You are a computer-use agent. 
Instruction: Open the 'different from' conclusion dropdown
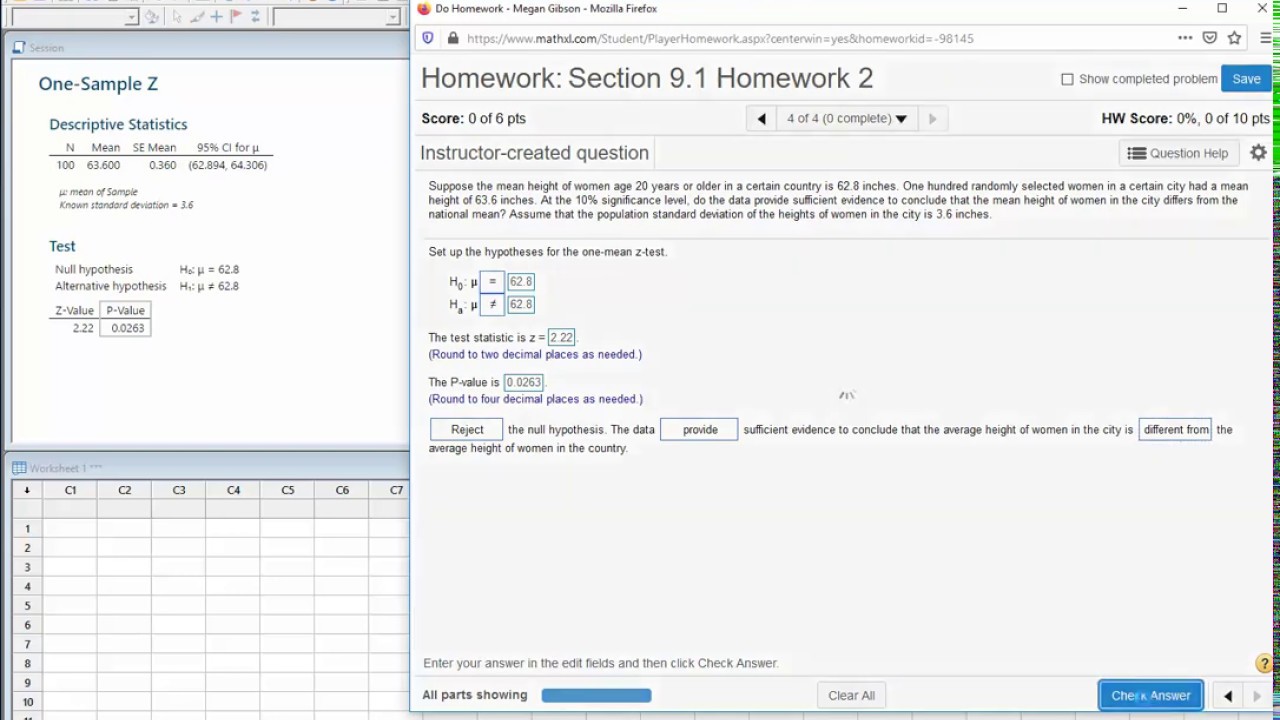[x=1175, y=429]
